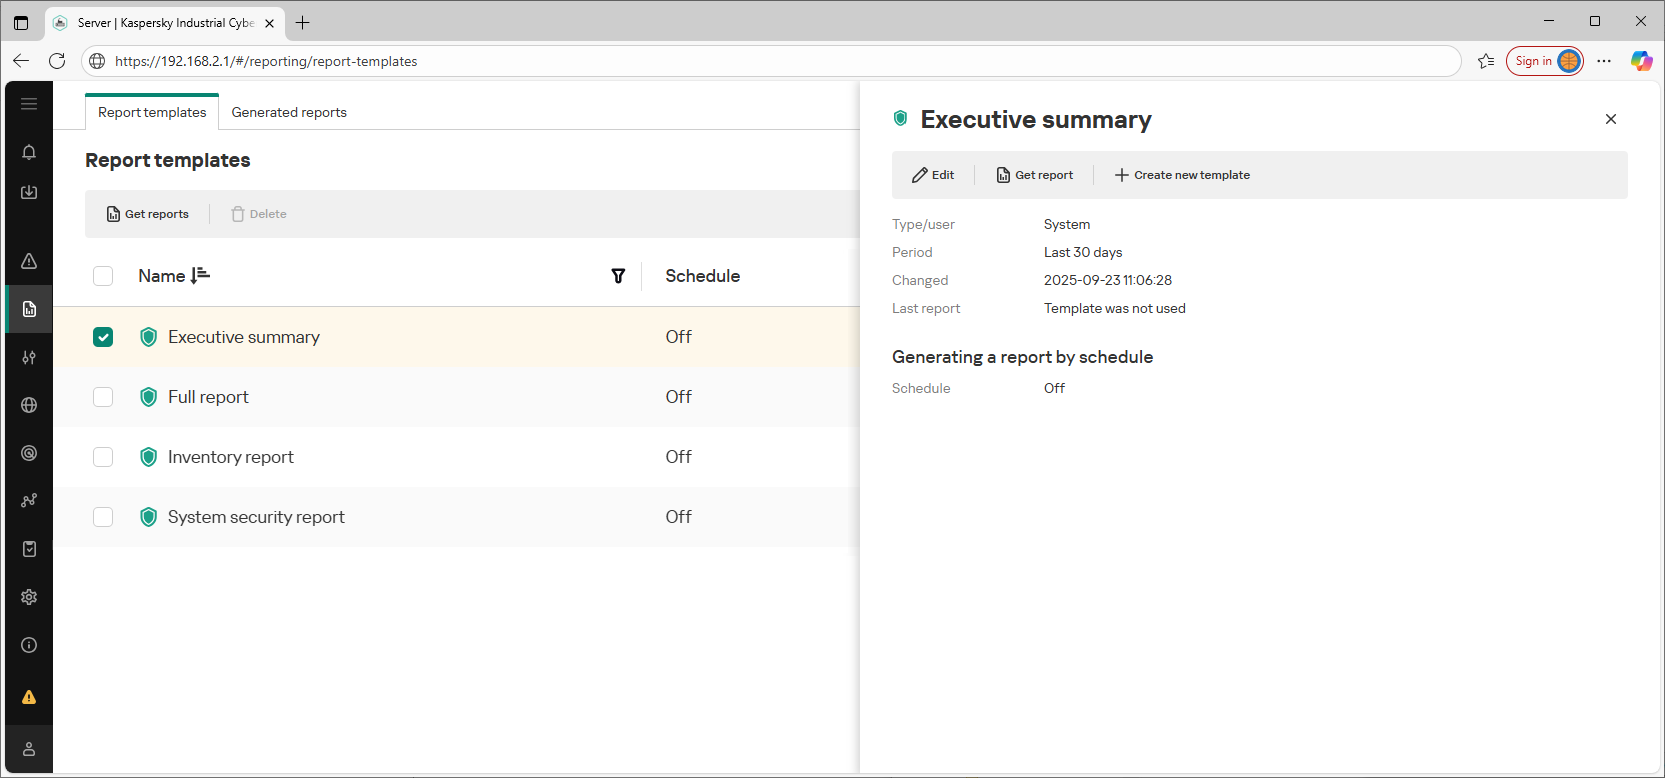Open the globe network icon in sidebar
Screen dimensions: 1665x778
pyautogui.click(x=29, y=405)
